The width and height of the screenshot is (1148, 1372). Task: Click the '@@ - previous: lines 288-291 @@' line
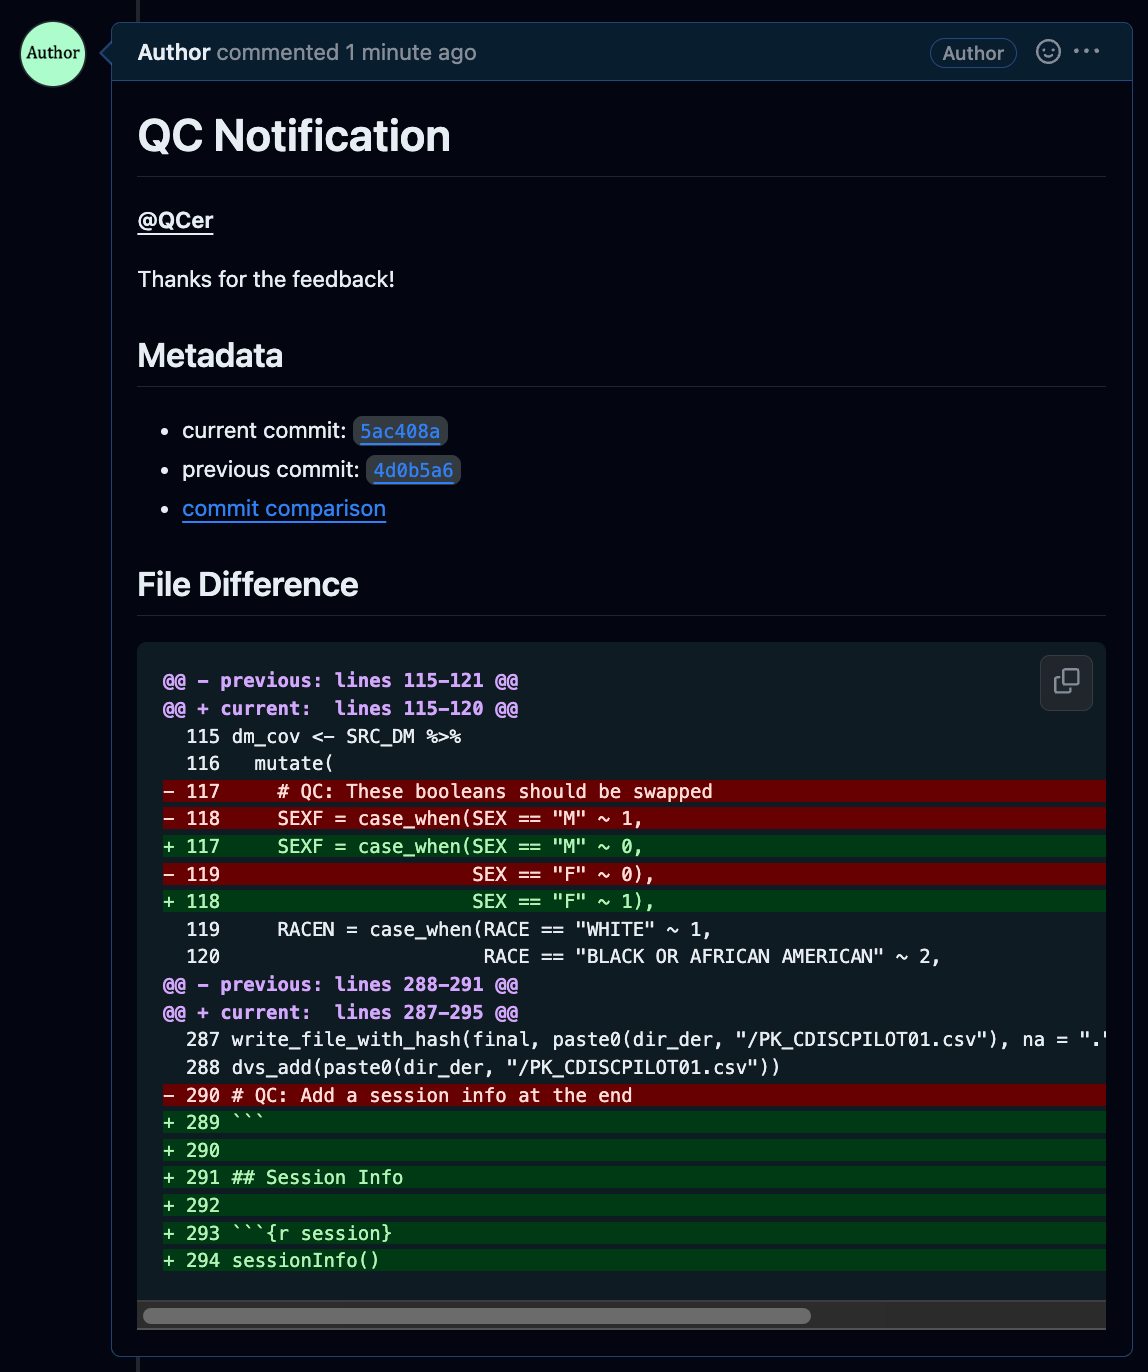[340, 985]
